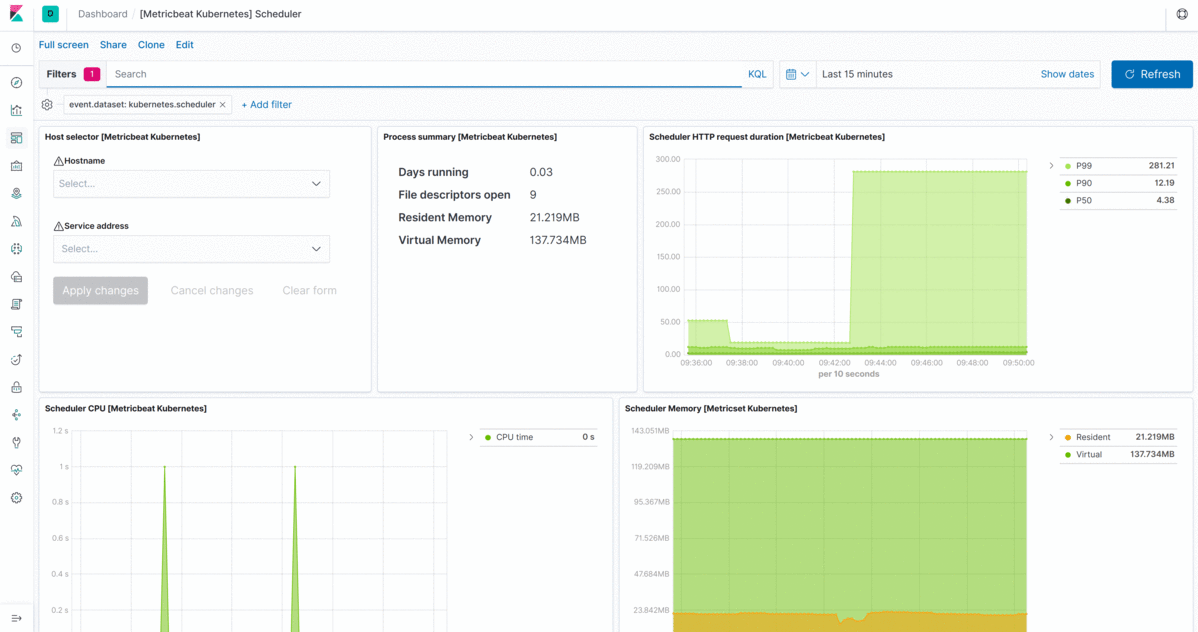Open Logs via the scroll icon
This screenshot has width=1198, height=632.
pos(16,304)
